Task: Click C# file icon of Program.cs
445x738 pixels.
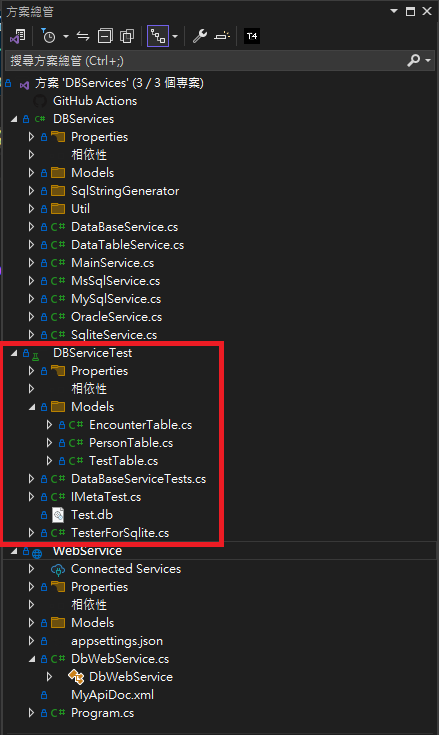Action: [x=58, y=713]
